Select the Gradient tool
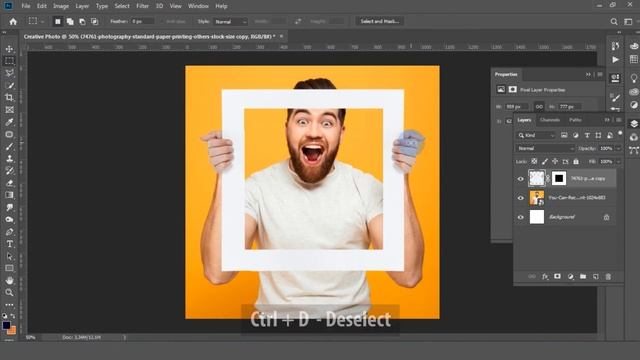This screenshot has height=360, width=640. pos(9,195)
